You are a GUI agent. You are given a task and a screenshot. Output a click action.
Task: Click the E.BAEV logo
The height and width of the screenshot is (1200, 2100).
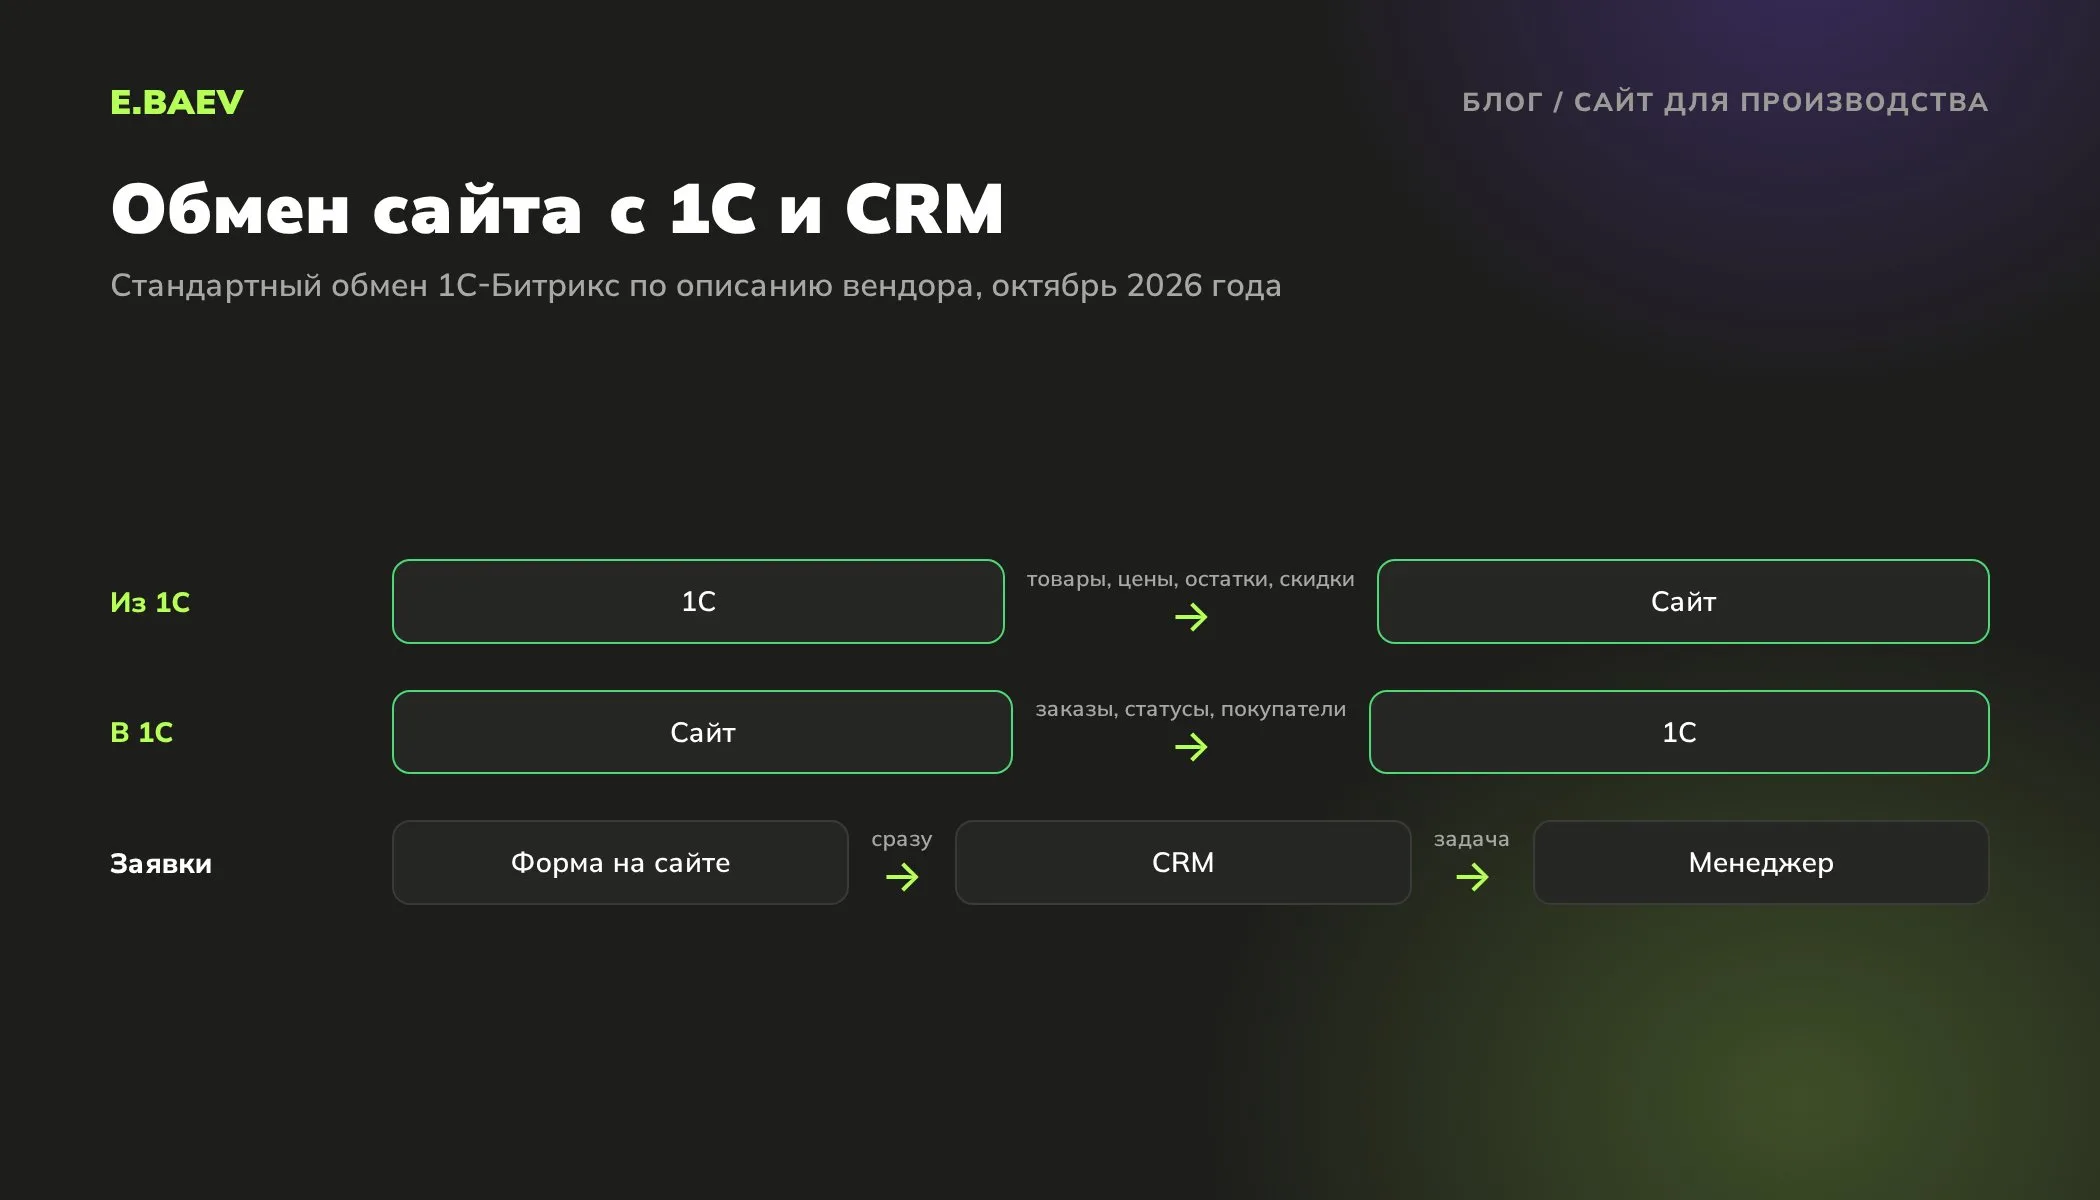[x=176, y=102]
